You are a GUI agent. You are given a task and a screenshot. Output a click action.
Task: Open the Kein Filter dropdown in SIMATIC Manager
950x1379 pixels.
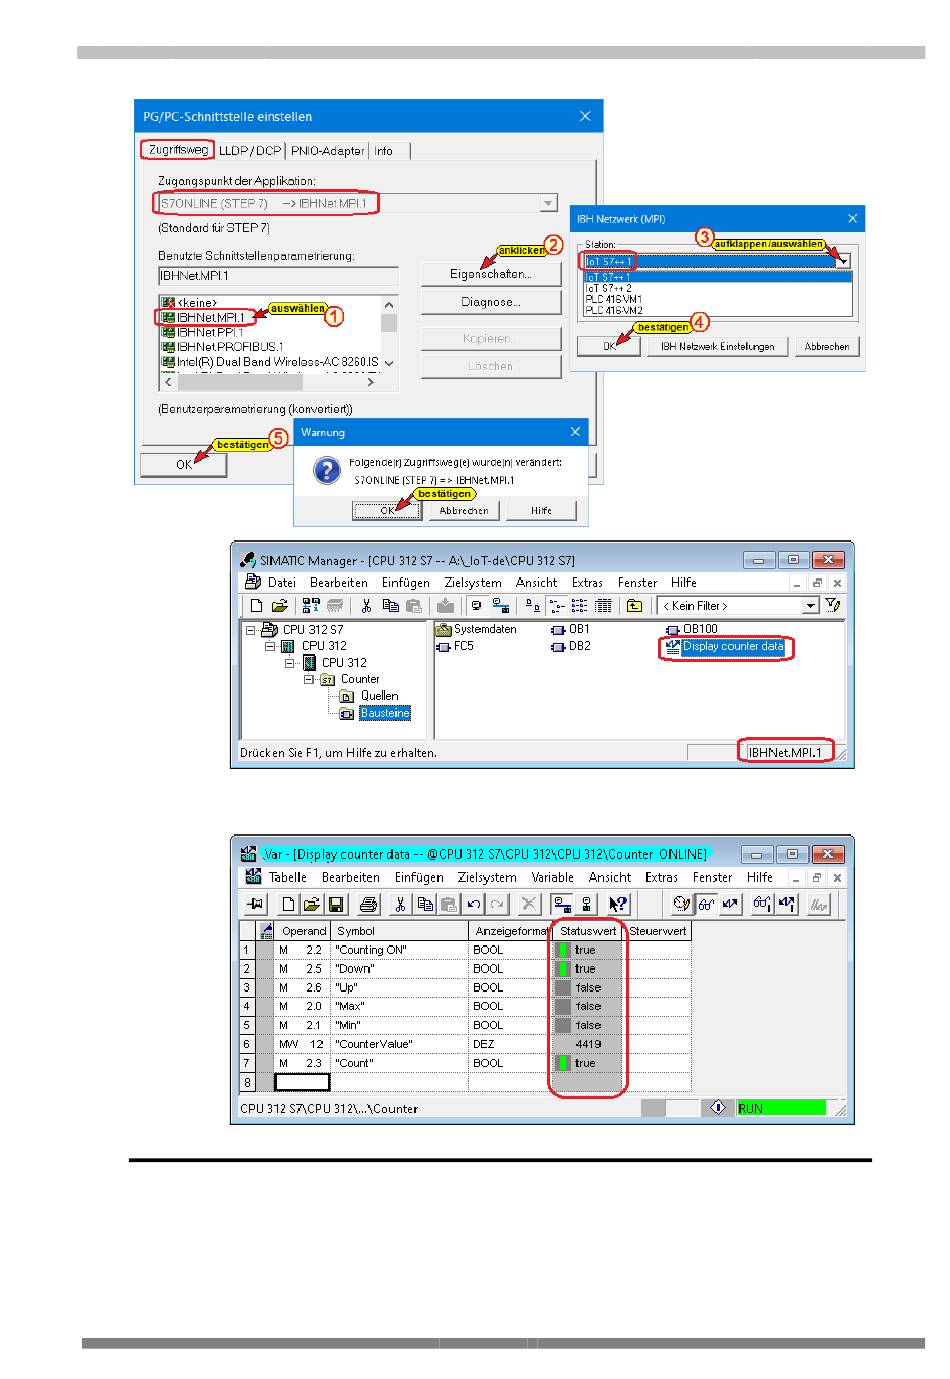811,606
